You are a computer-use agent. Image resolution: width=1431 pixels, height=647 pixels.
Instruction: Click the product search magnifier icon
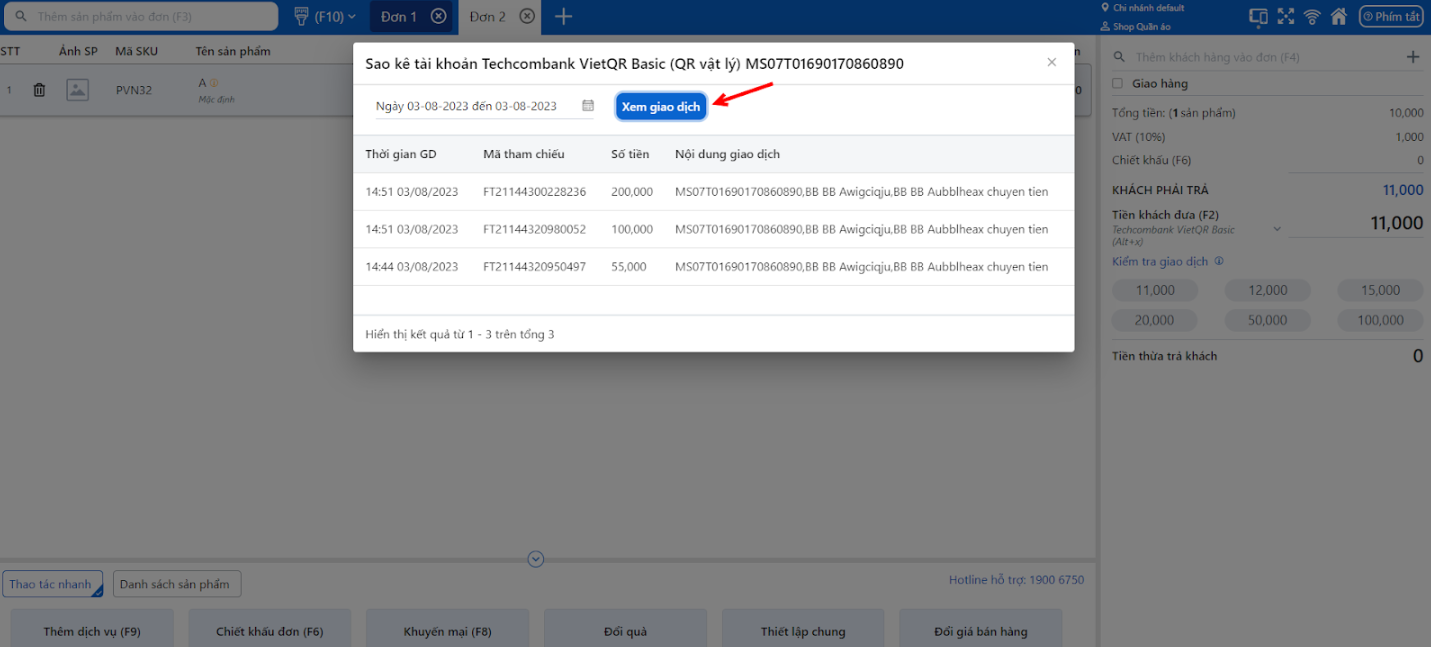(20, 17)
